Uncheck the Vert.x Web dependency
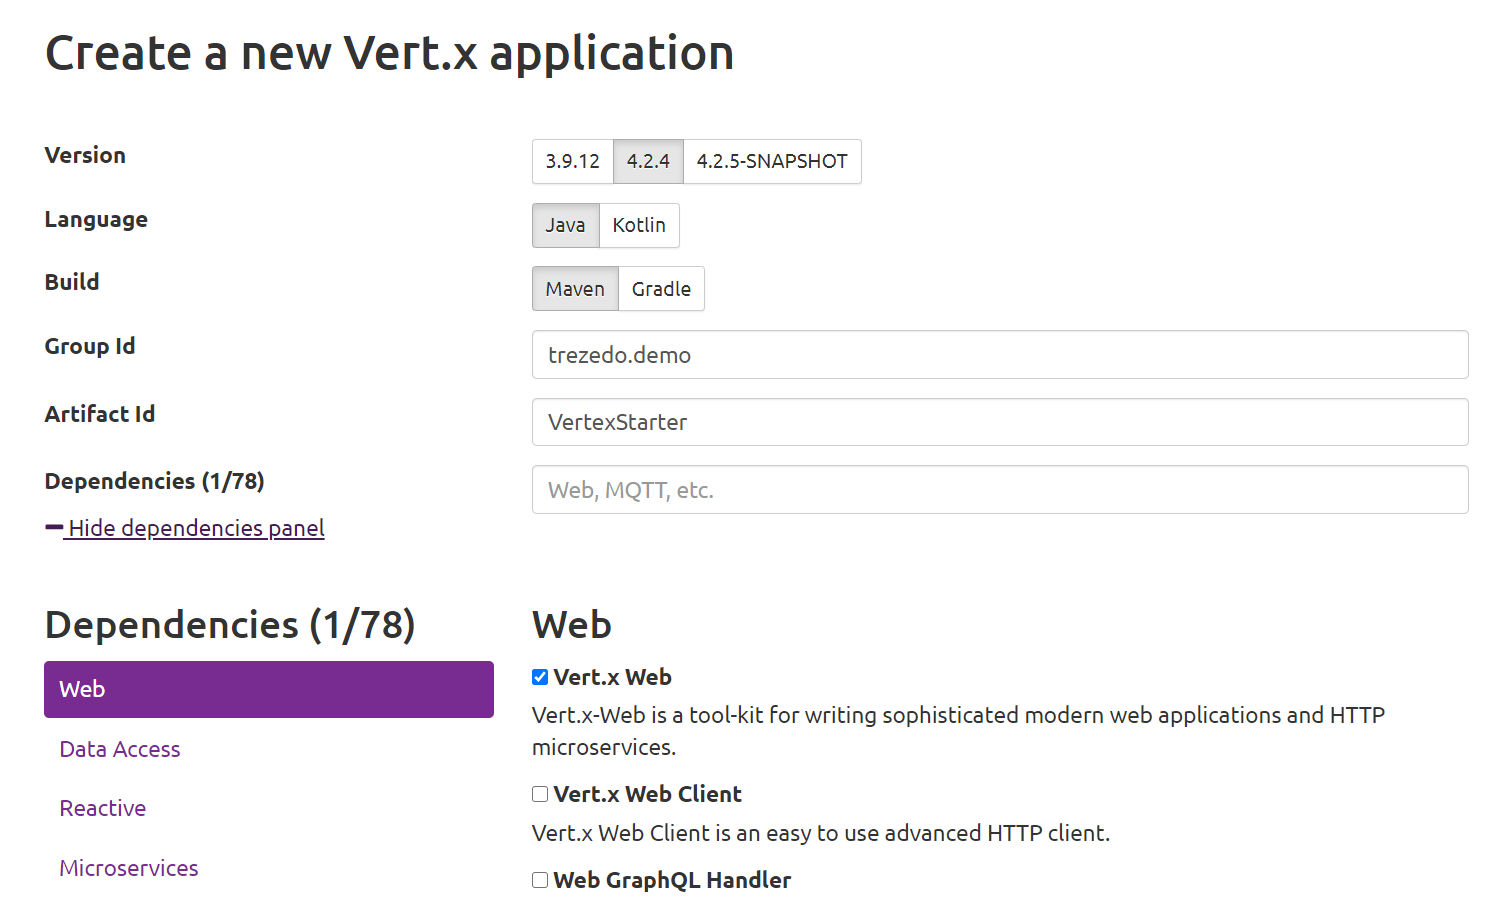The width and height of the screenshot is (1502, 903). pos(539,677)
